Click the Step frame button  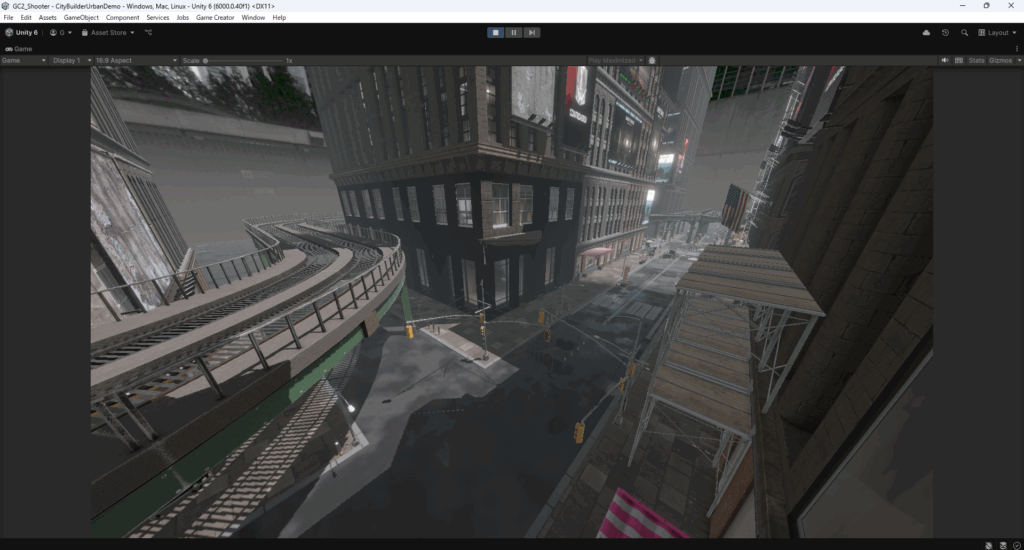click(532, 32)
